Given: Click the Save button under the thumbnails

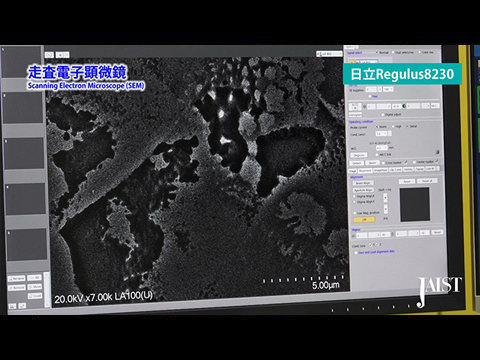Looking at the screenshot, I should [x=35, y=295].
